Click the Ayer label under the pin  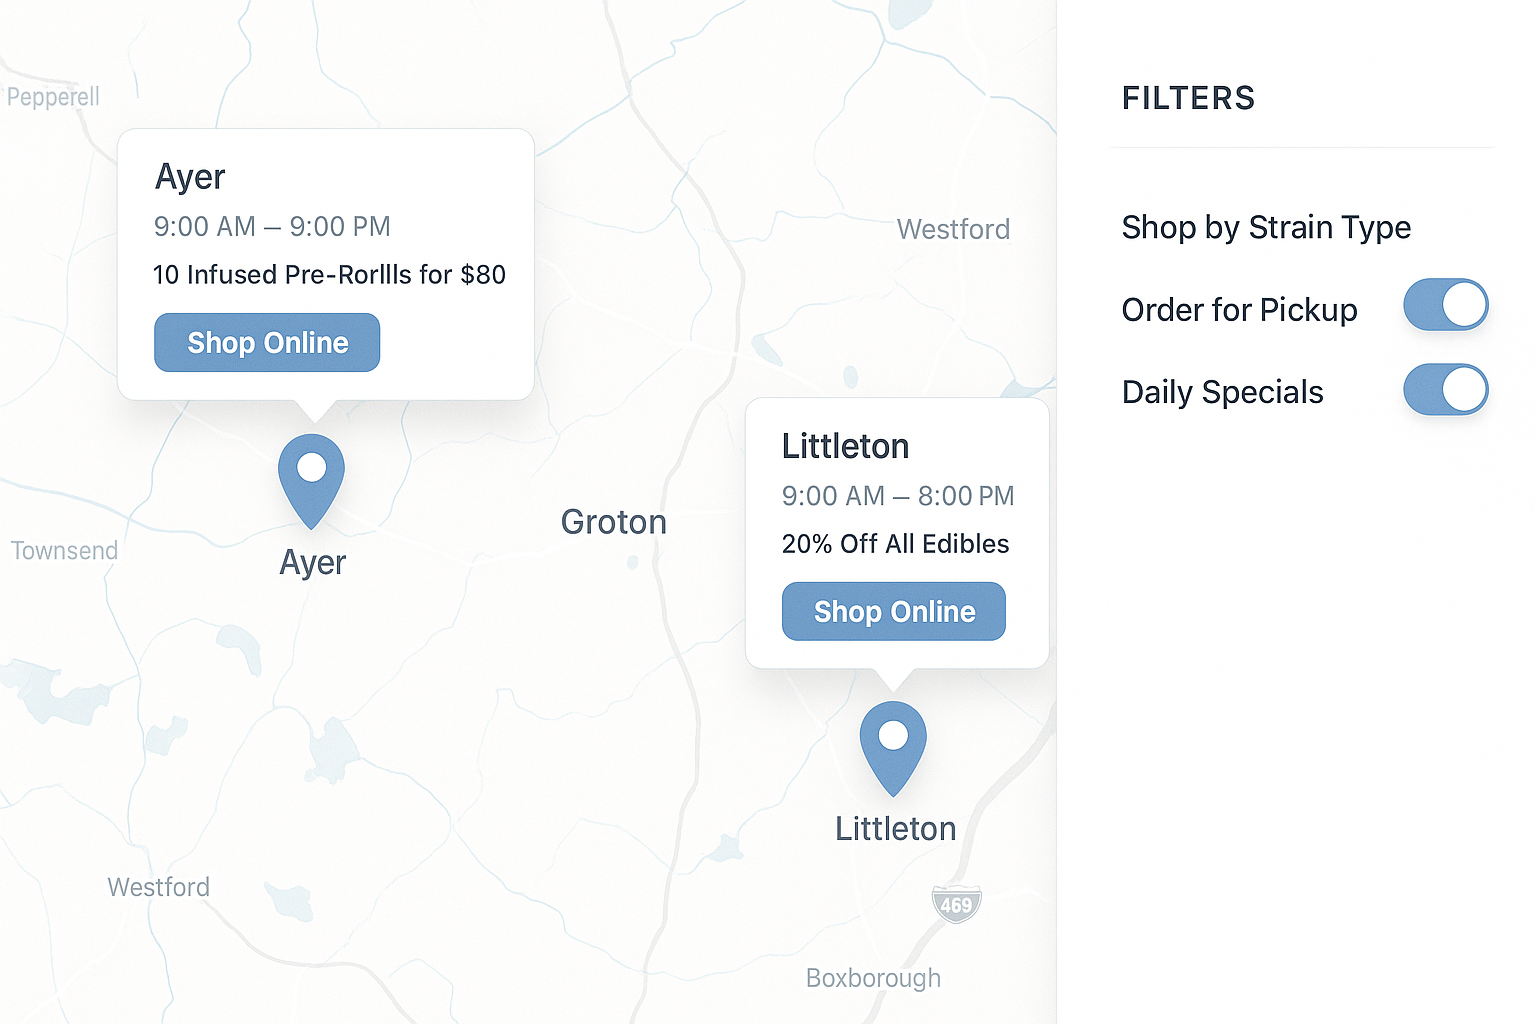312,563
